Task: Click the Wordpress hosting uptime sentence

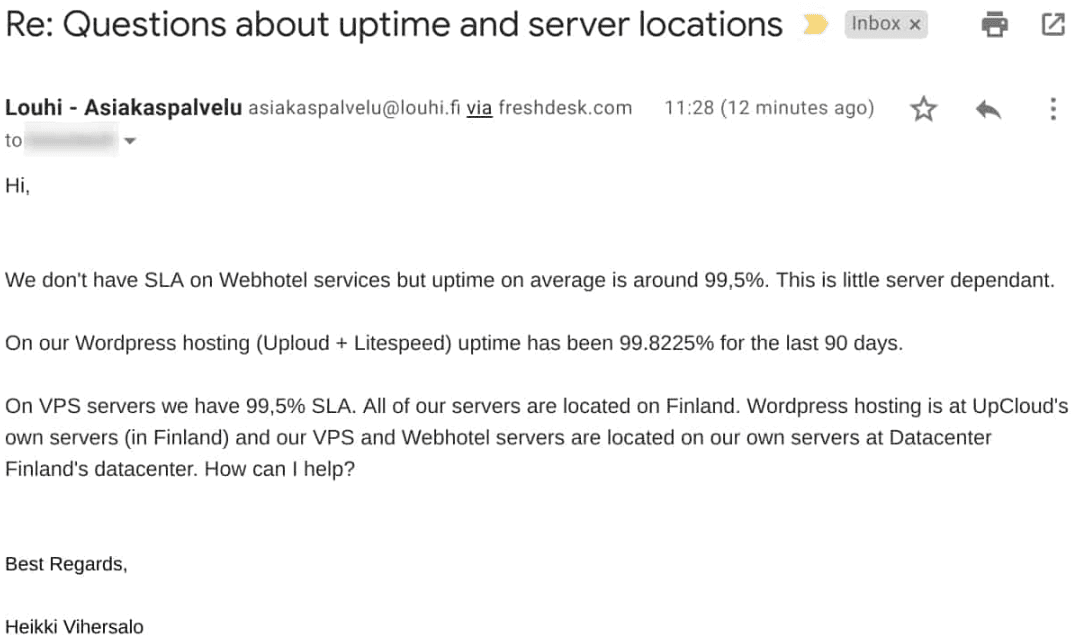Action: [x=454, y=343]
